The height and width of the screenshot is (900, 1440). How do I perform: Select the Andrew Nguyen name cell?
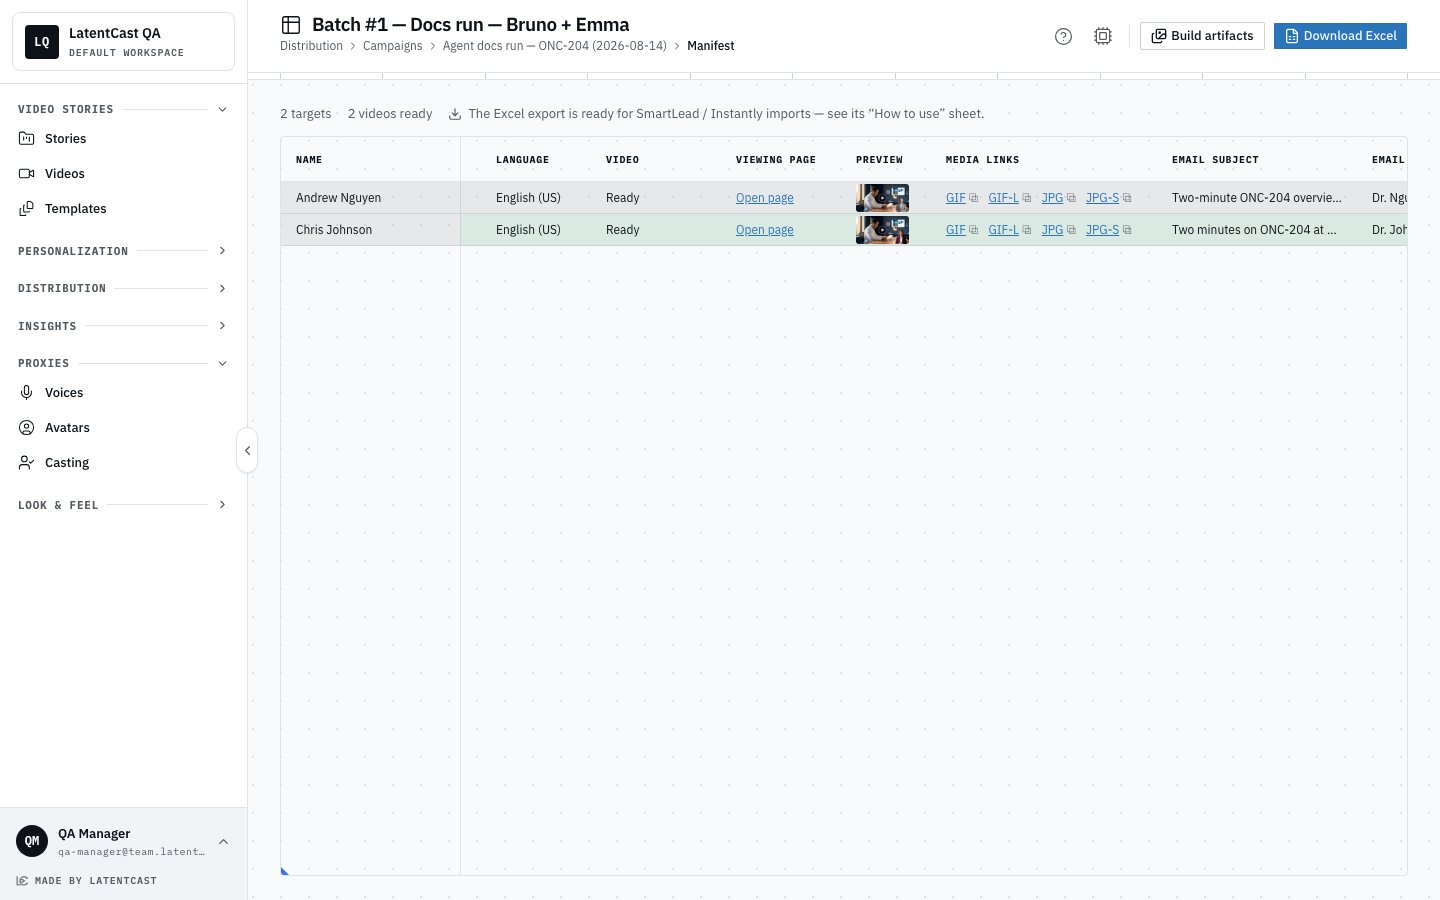click(370, 198)
